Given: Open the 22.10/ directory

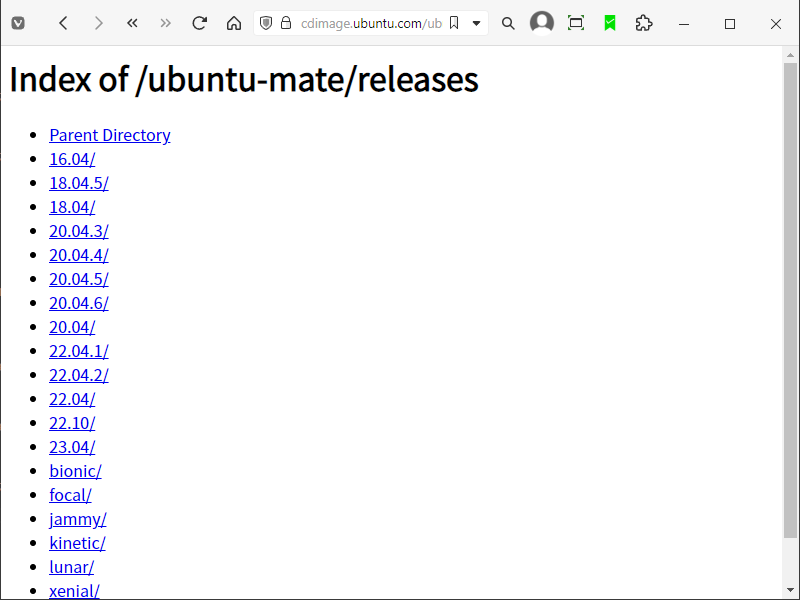Looking at the screenshot, I should pyautogui.click(x=72, y=423).
